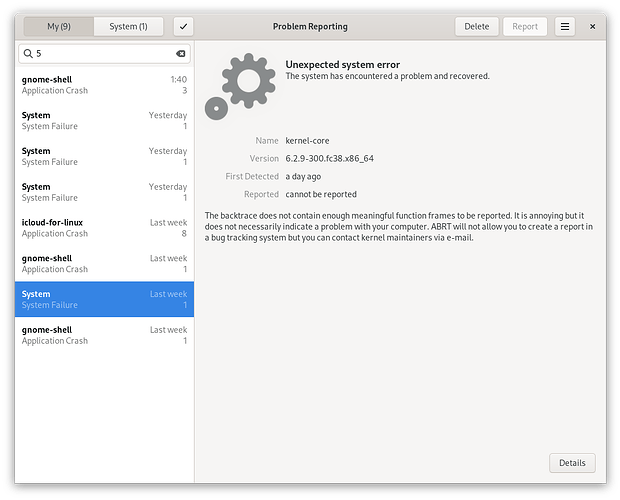Select the third Yesterday System Failure entry
The image size is (620, 500).
(x=104, y=192)
